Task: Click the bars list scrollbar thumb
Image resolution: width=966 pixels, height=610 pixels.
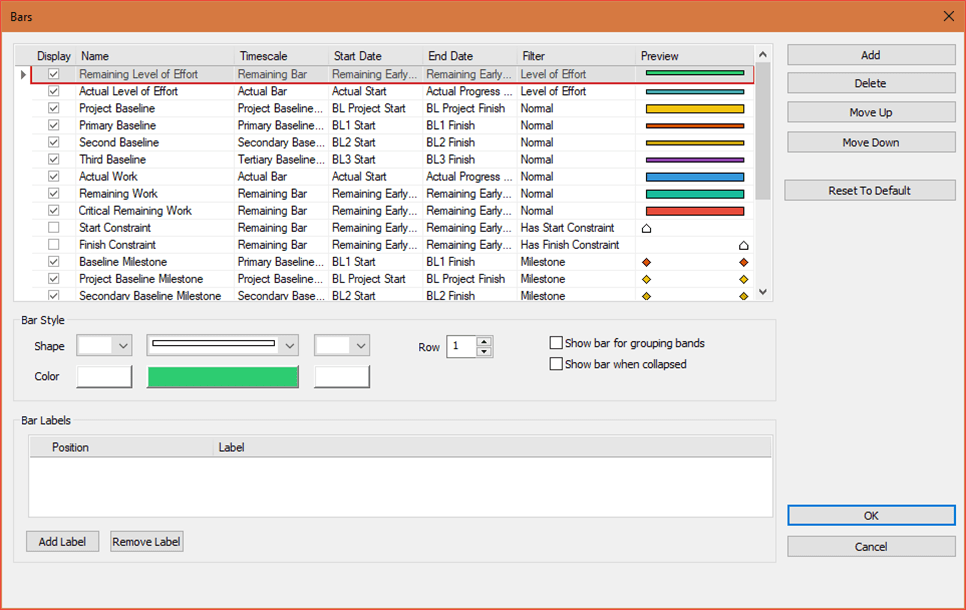Action: pyautogui.click(x=763, y=131)
